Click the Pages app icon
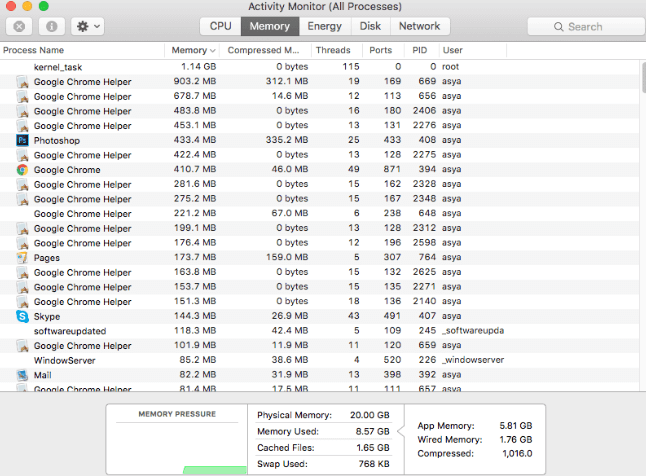The width and height of the screenshot is (646, 476). tap(22, 258)
